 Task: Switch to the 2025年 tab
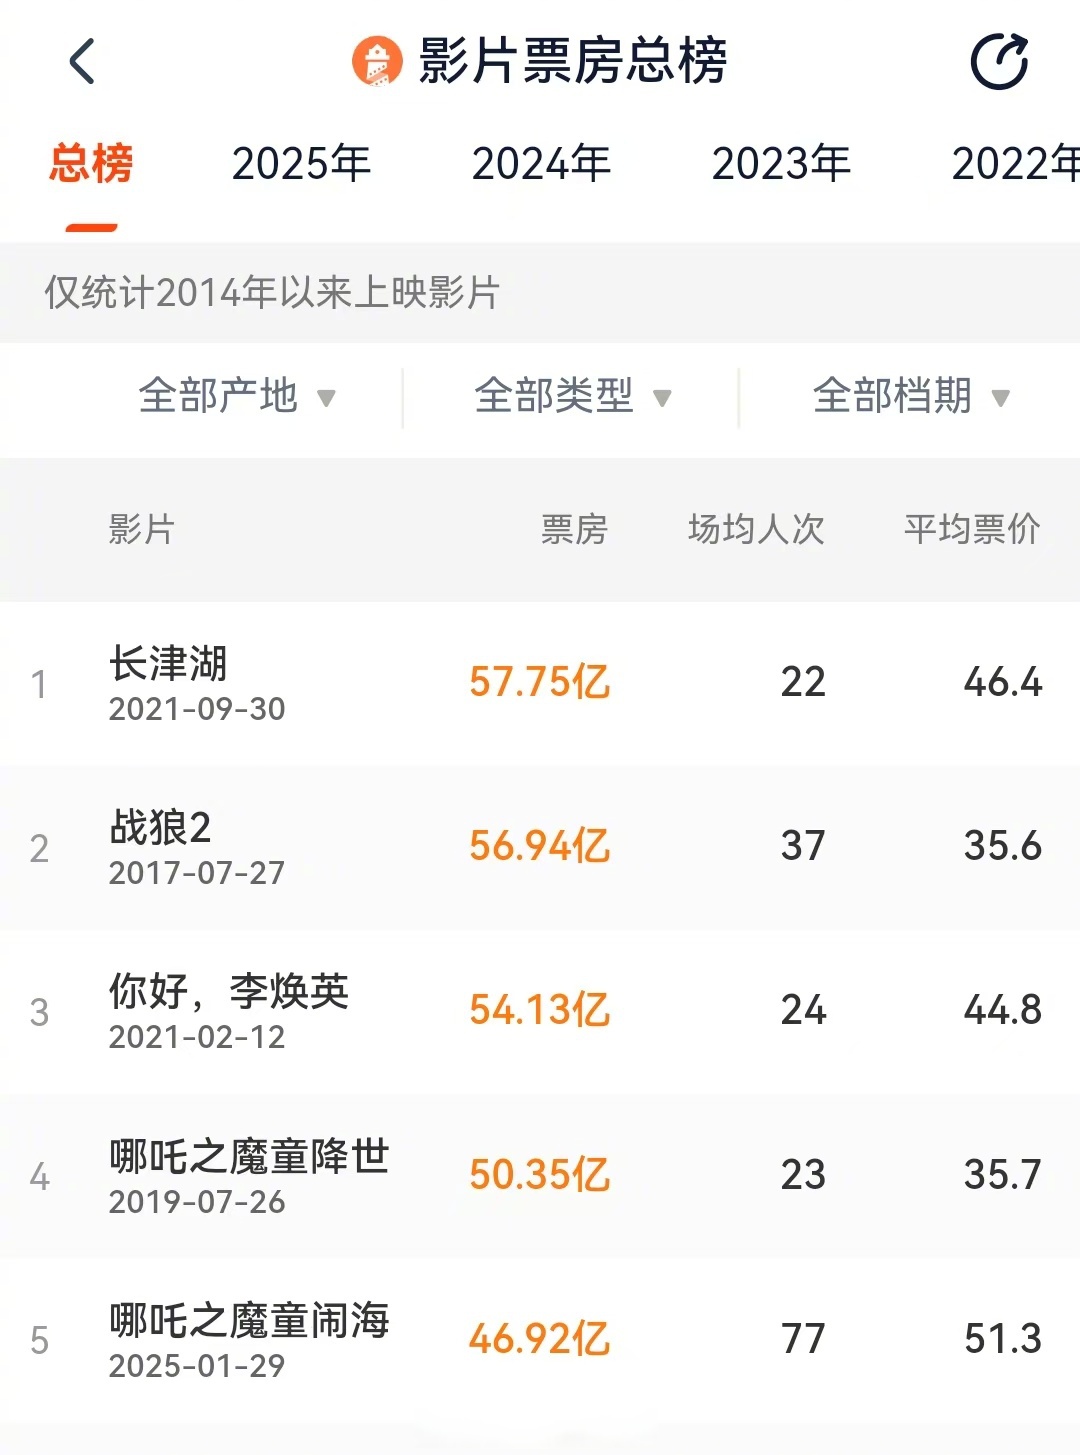click(x=300, y=163)
